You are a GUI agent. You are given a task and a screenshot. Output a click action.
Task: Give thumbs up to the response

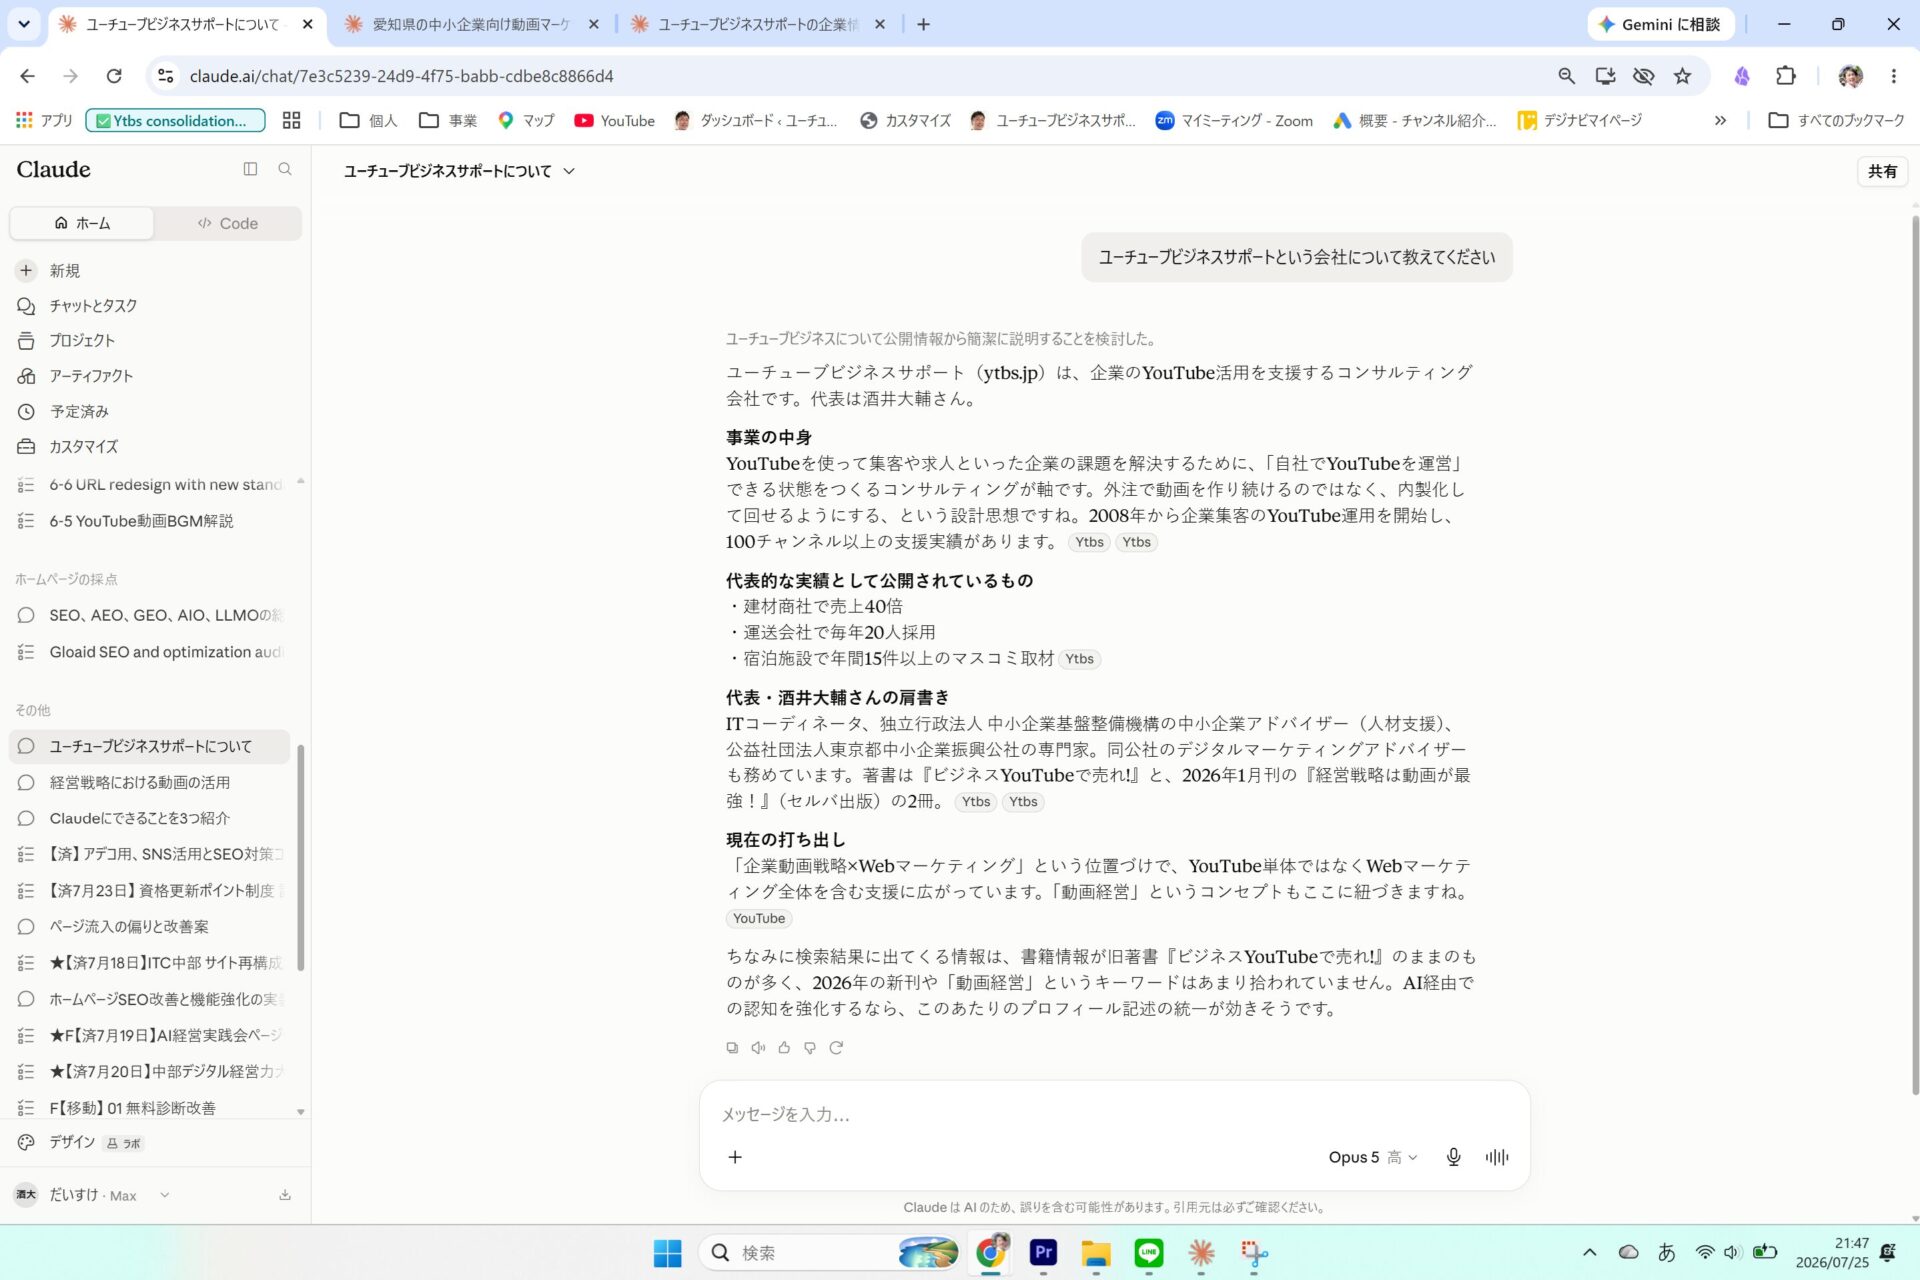(784, 1048)
